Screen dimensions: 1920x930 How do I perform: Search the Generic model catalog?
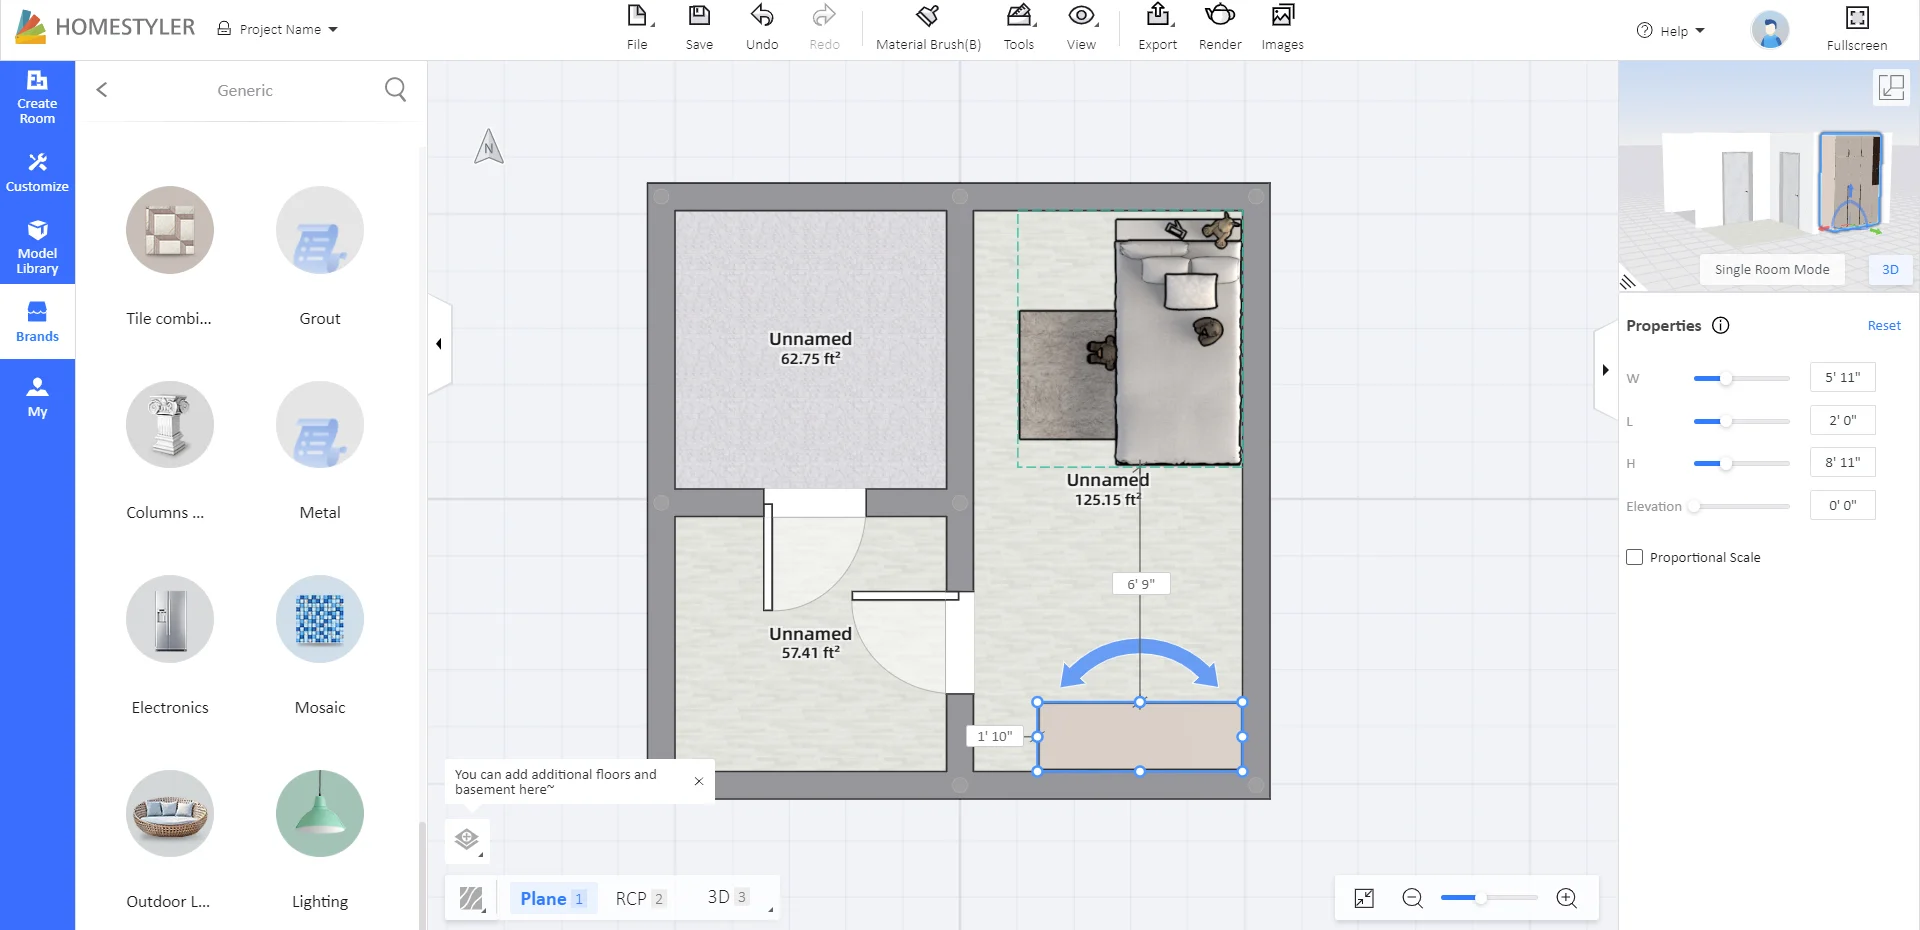(x=395, y=90)
